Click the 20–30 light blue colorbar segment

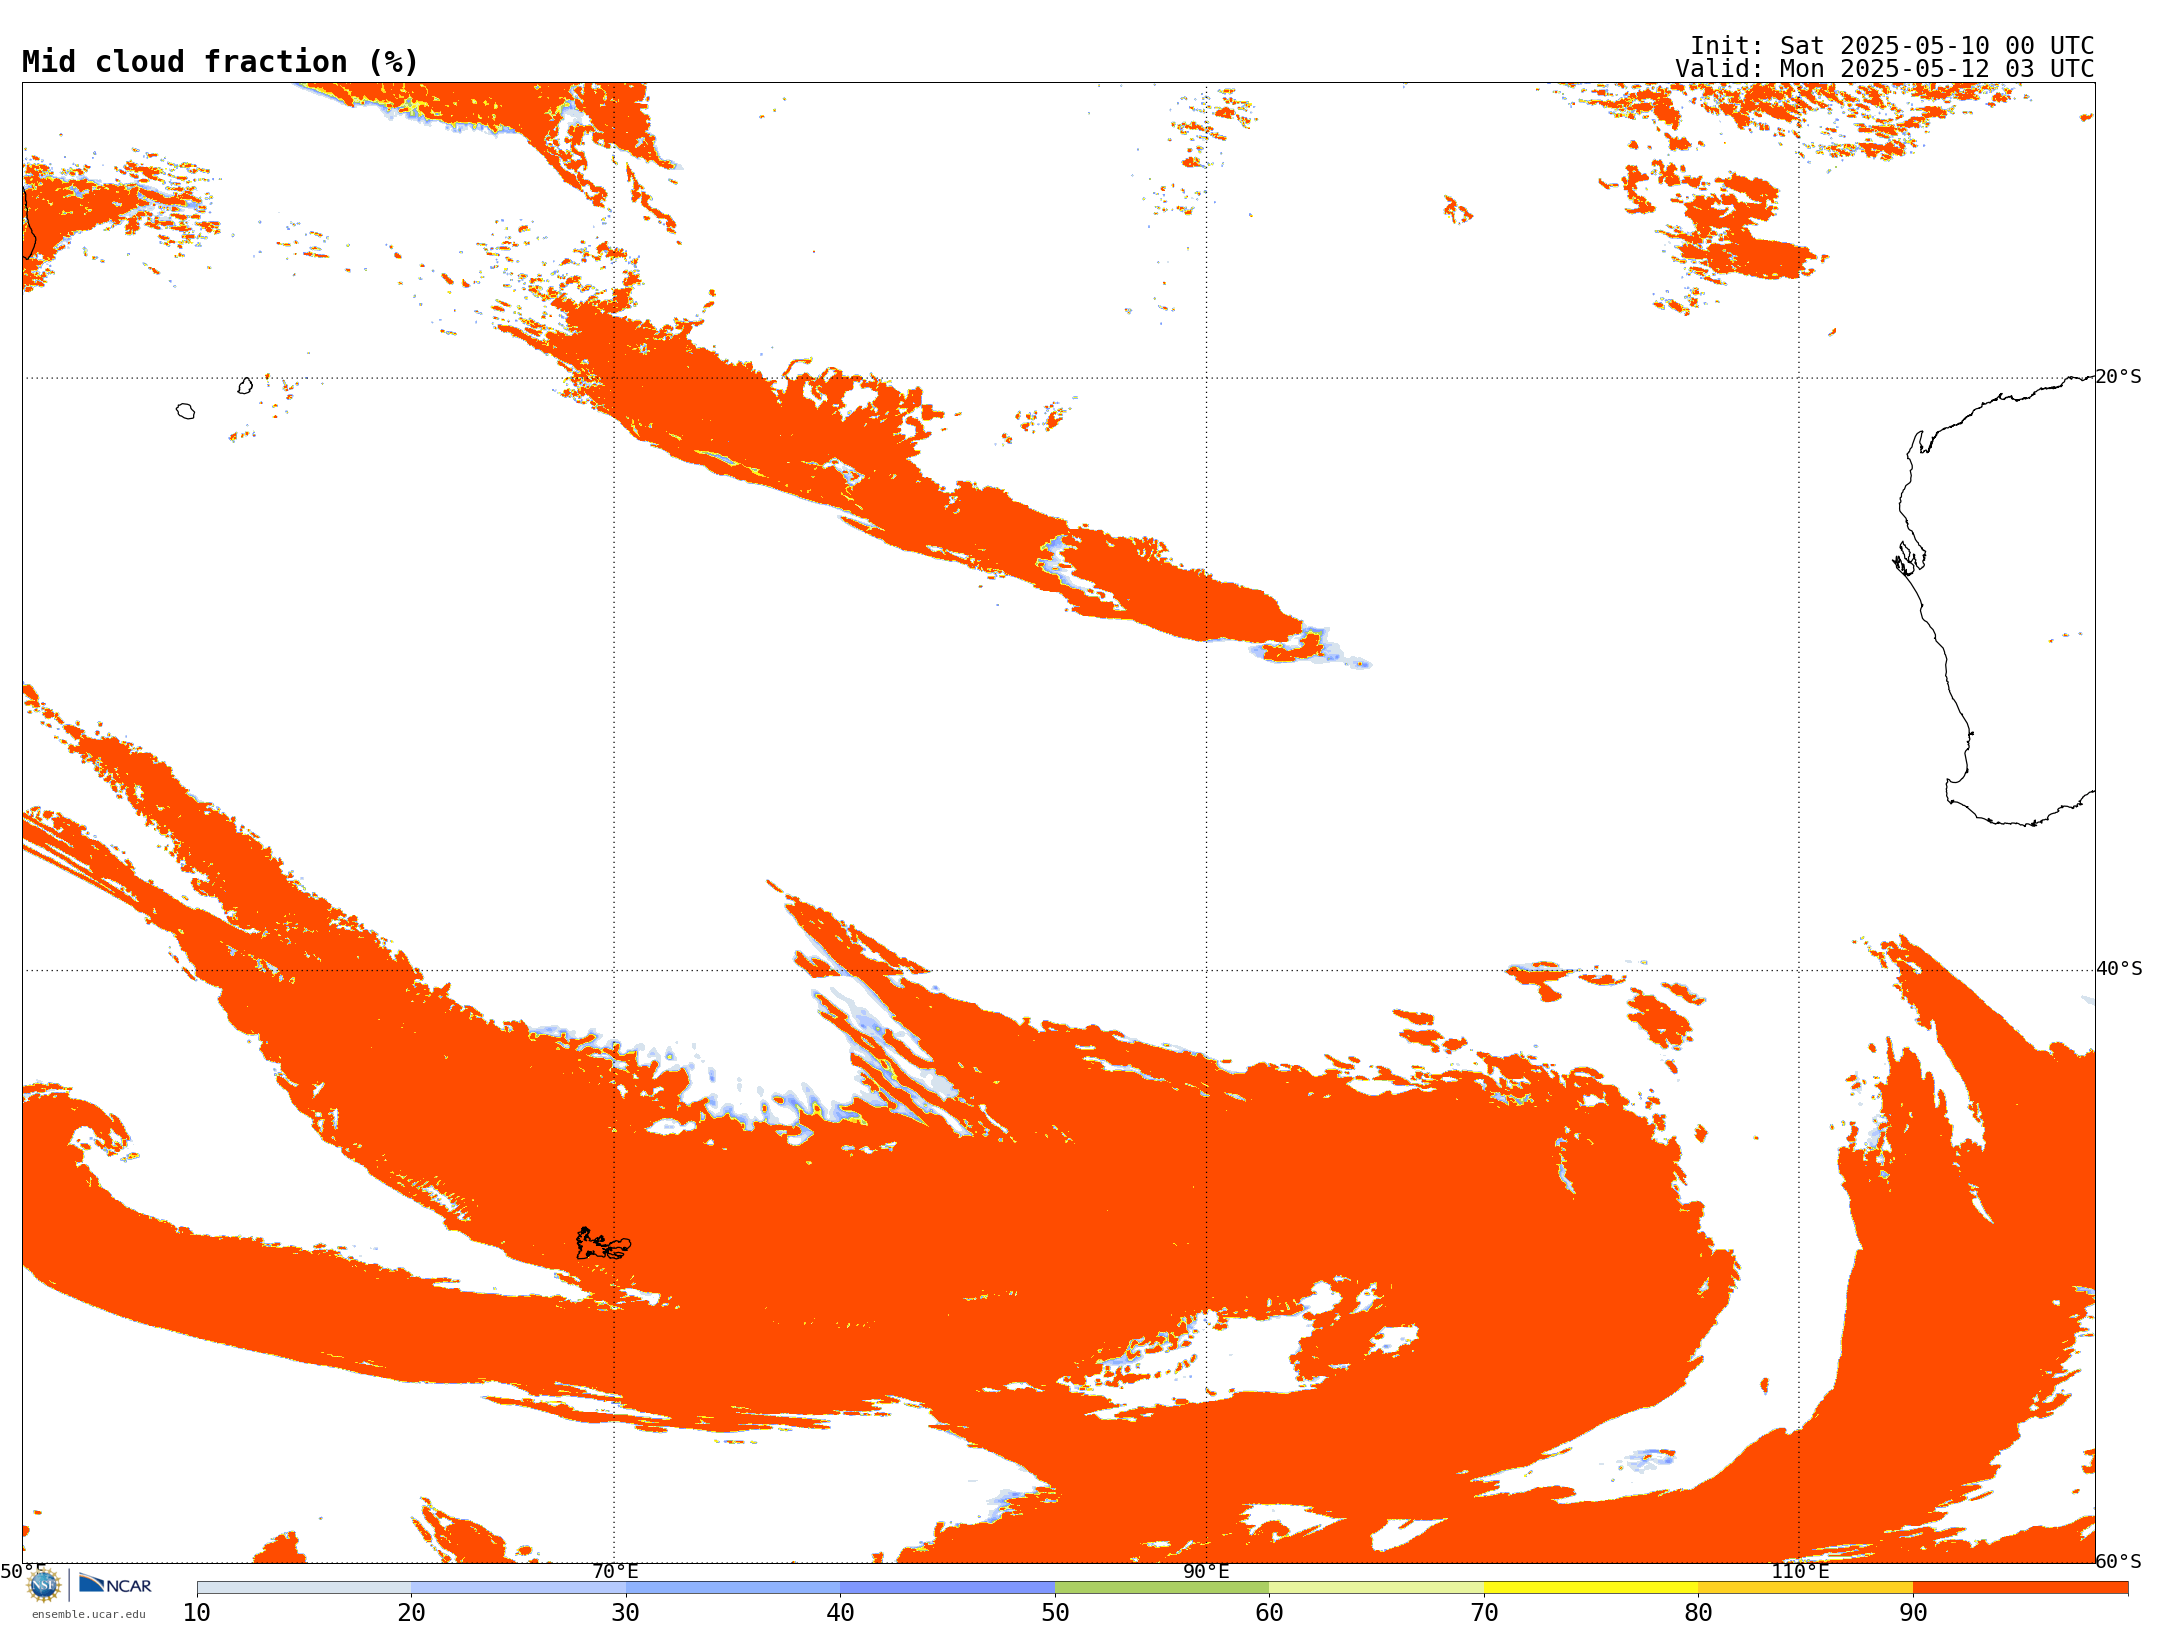tap(518, 1588)
